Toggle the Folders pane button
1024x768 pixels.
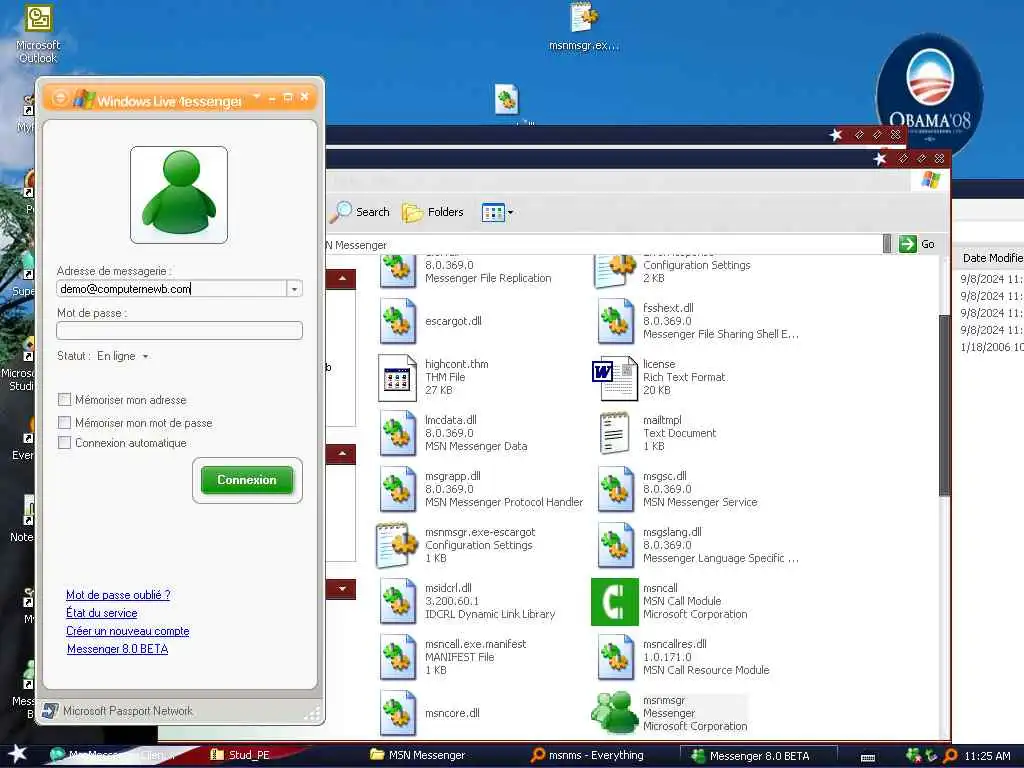pyautogui.click(x=432, y=212)
